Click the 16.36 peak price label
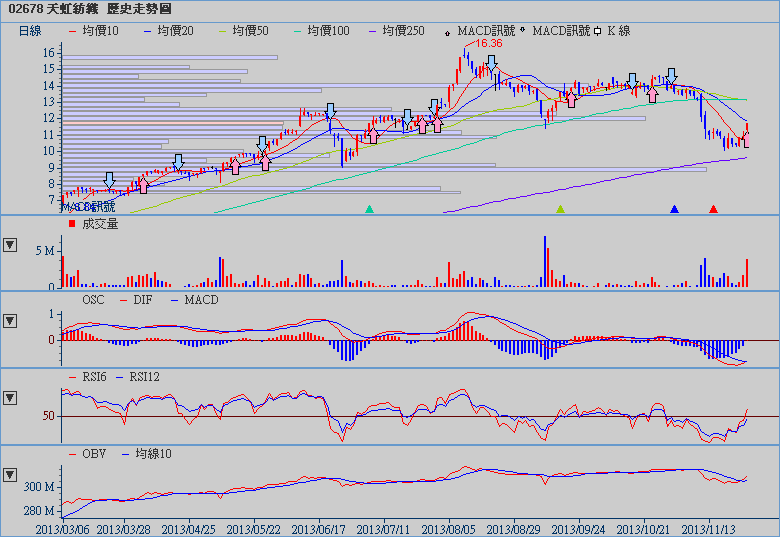The height and width of the screenshot is (537, 780). (x=489, y=44)
